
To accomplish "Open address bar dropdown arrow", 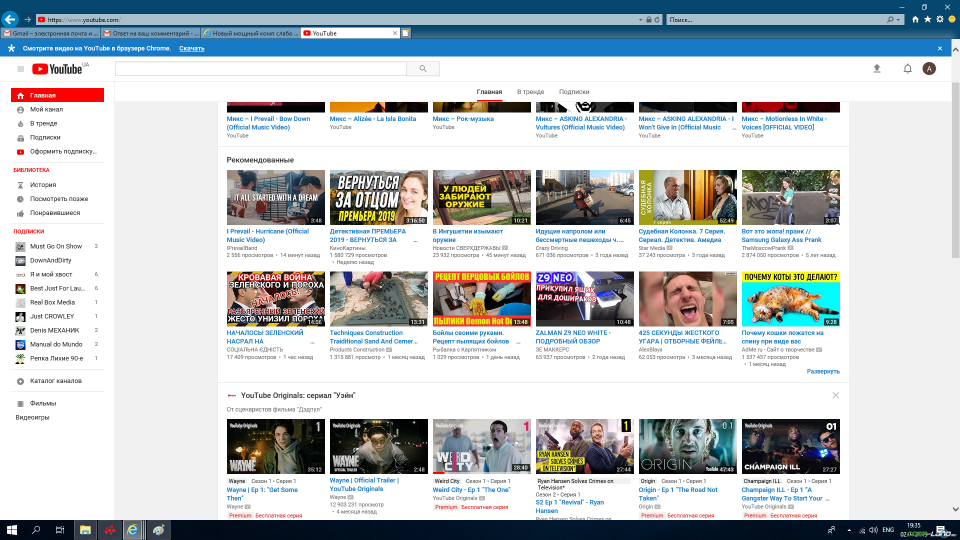I will click(x=640, y=20).
